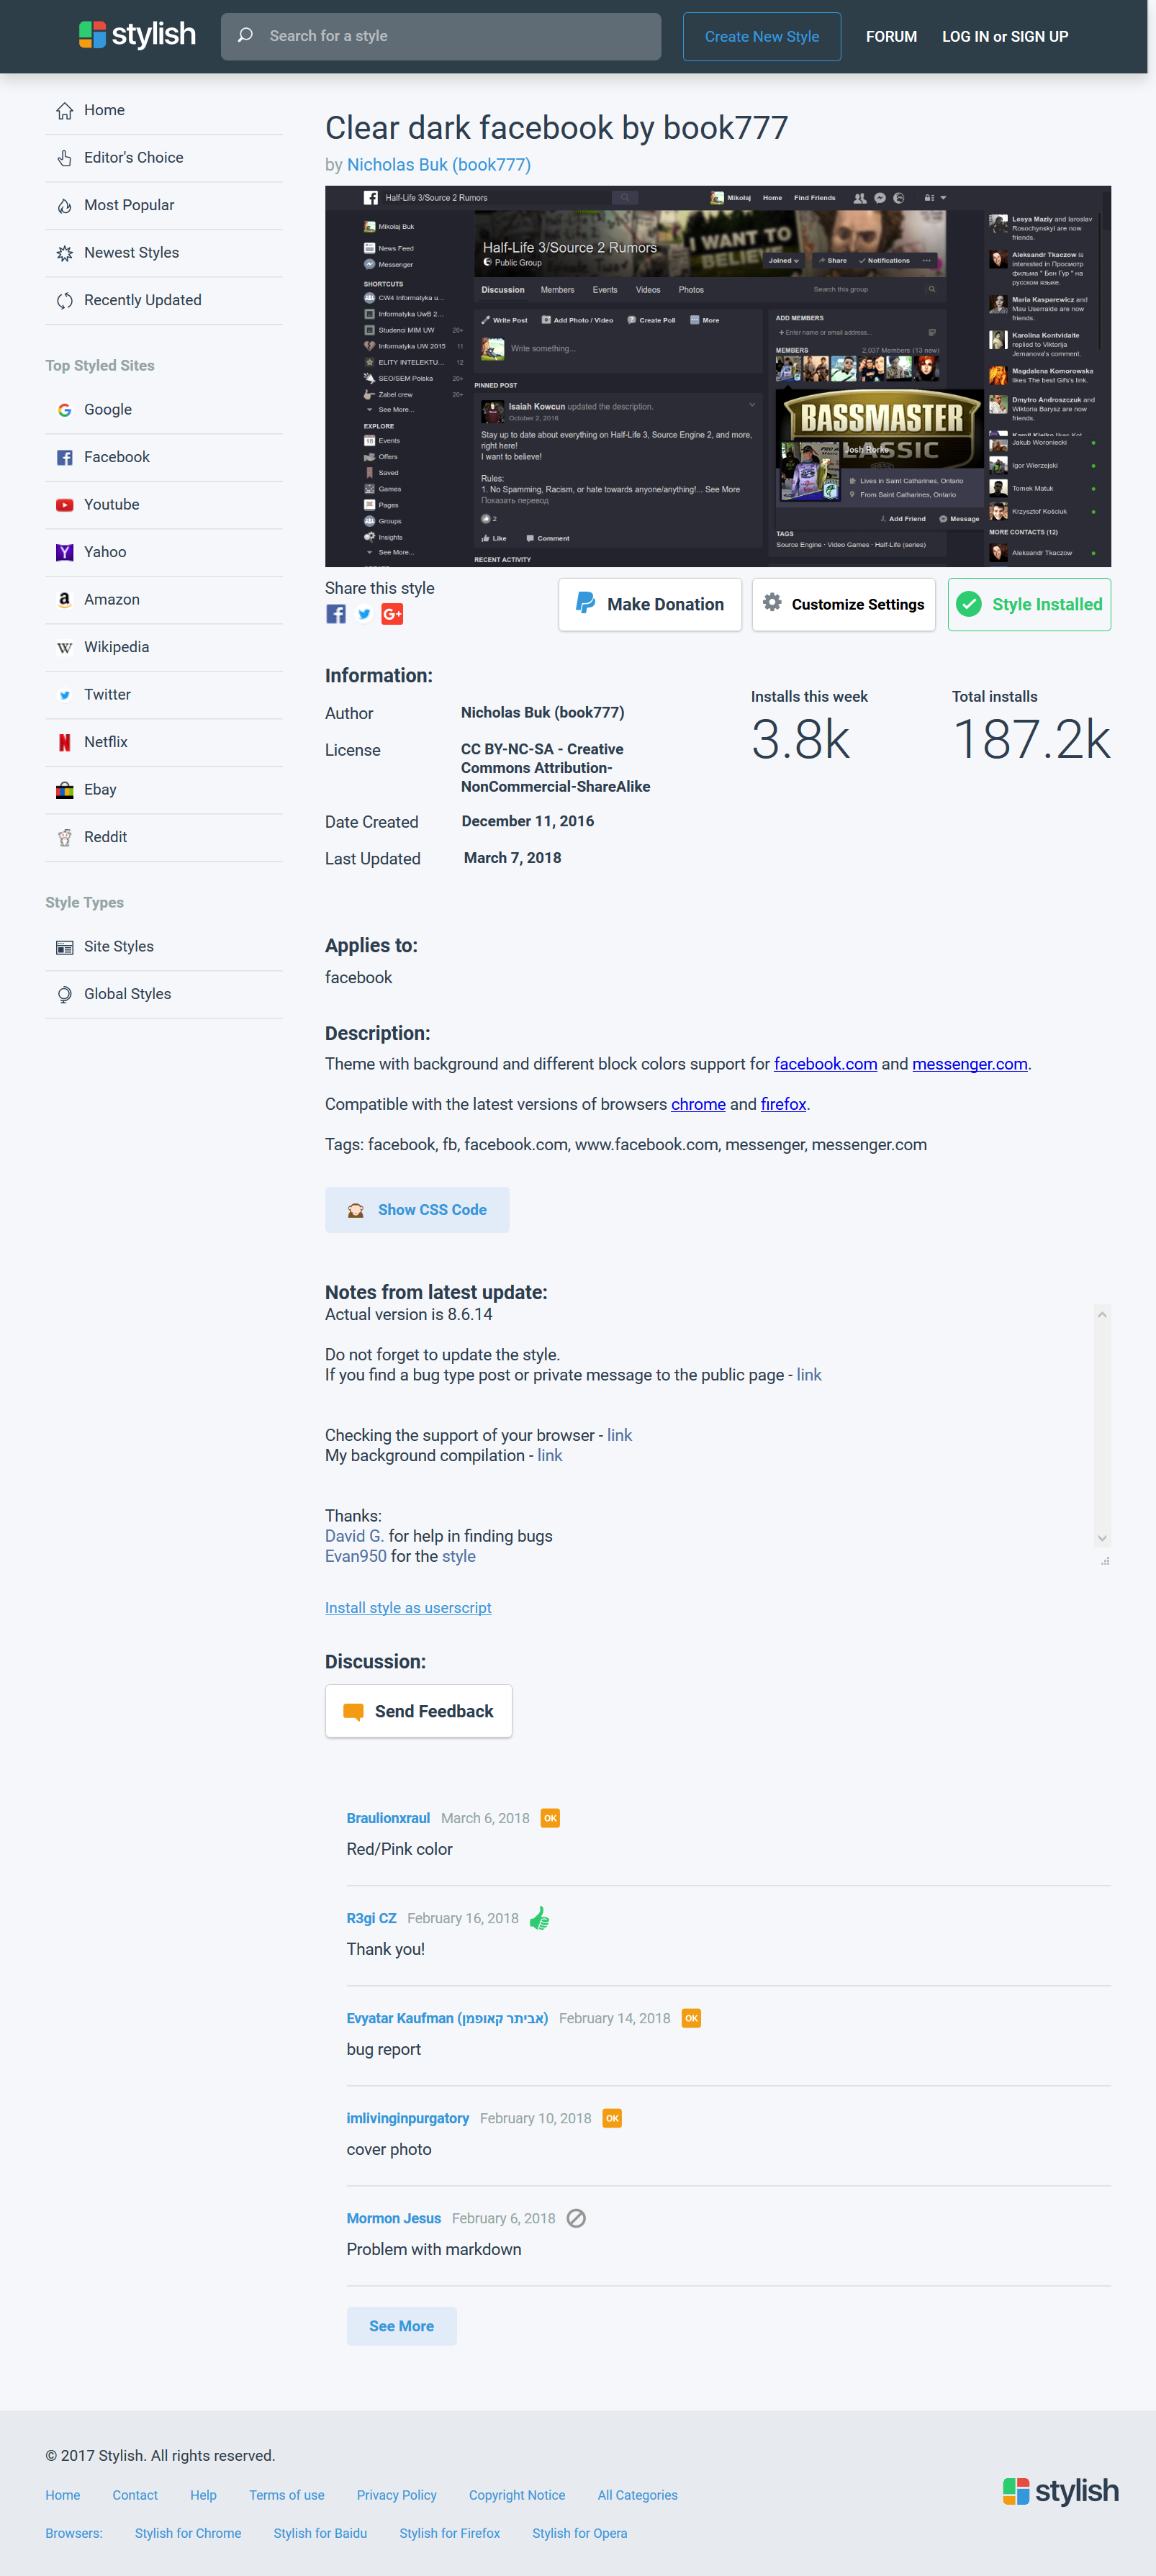The image size is (1156, 2576).
Task: Expand the Show CSS Code section
Action: [417, 1210]
